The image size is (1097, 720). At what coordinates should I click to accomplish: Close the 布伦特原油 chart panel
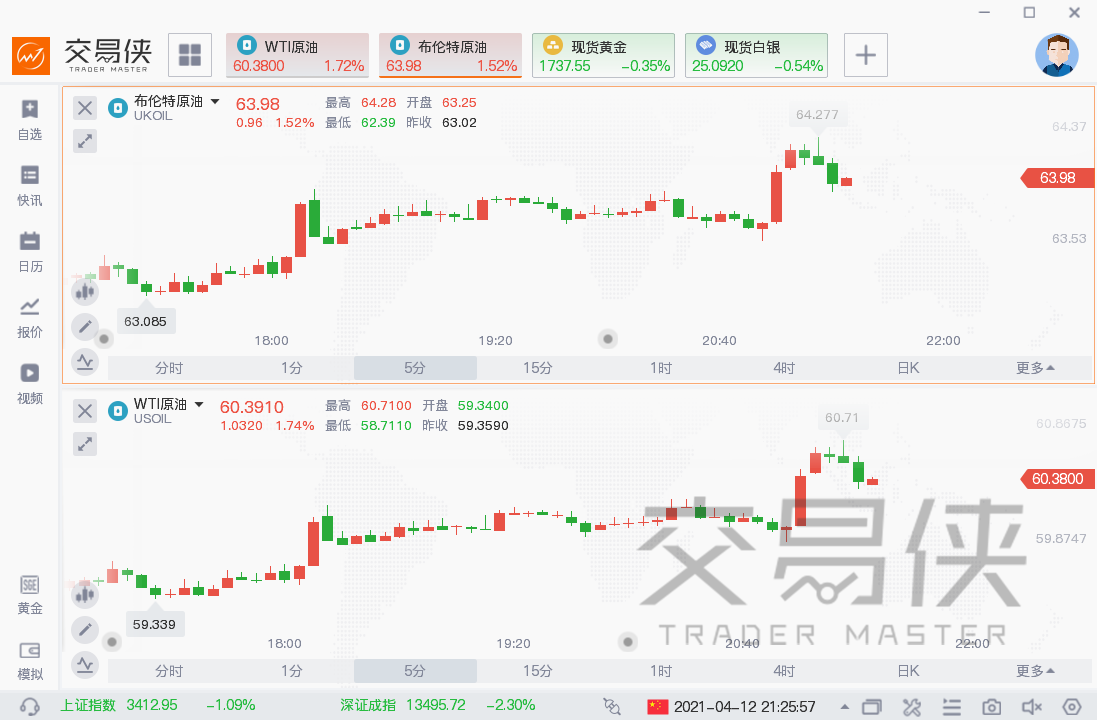(x=85, y=108)
